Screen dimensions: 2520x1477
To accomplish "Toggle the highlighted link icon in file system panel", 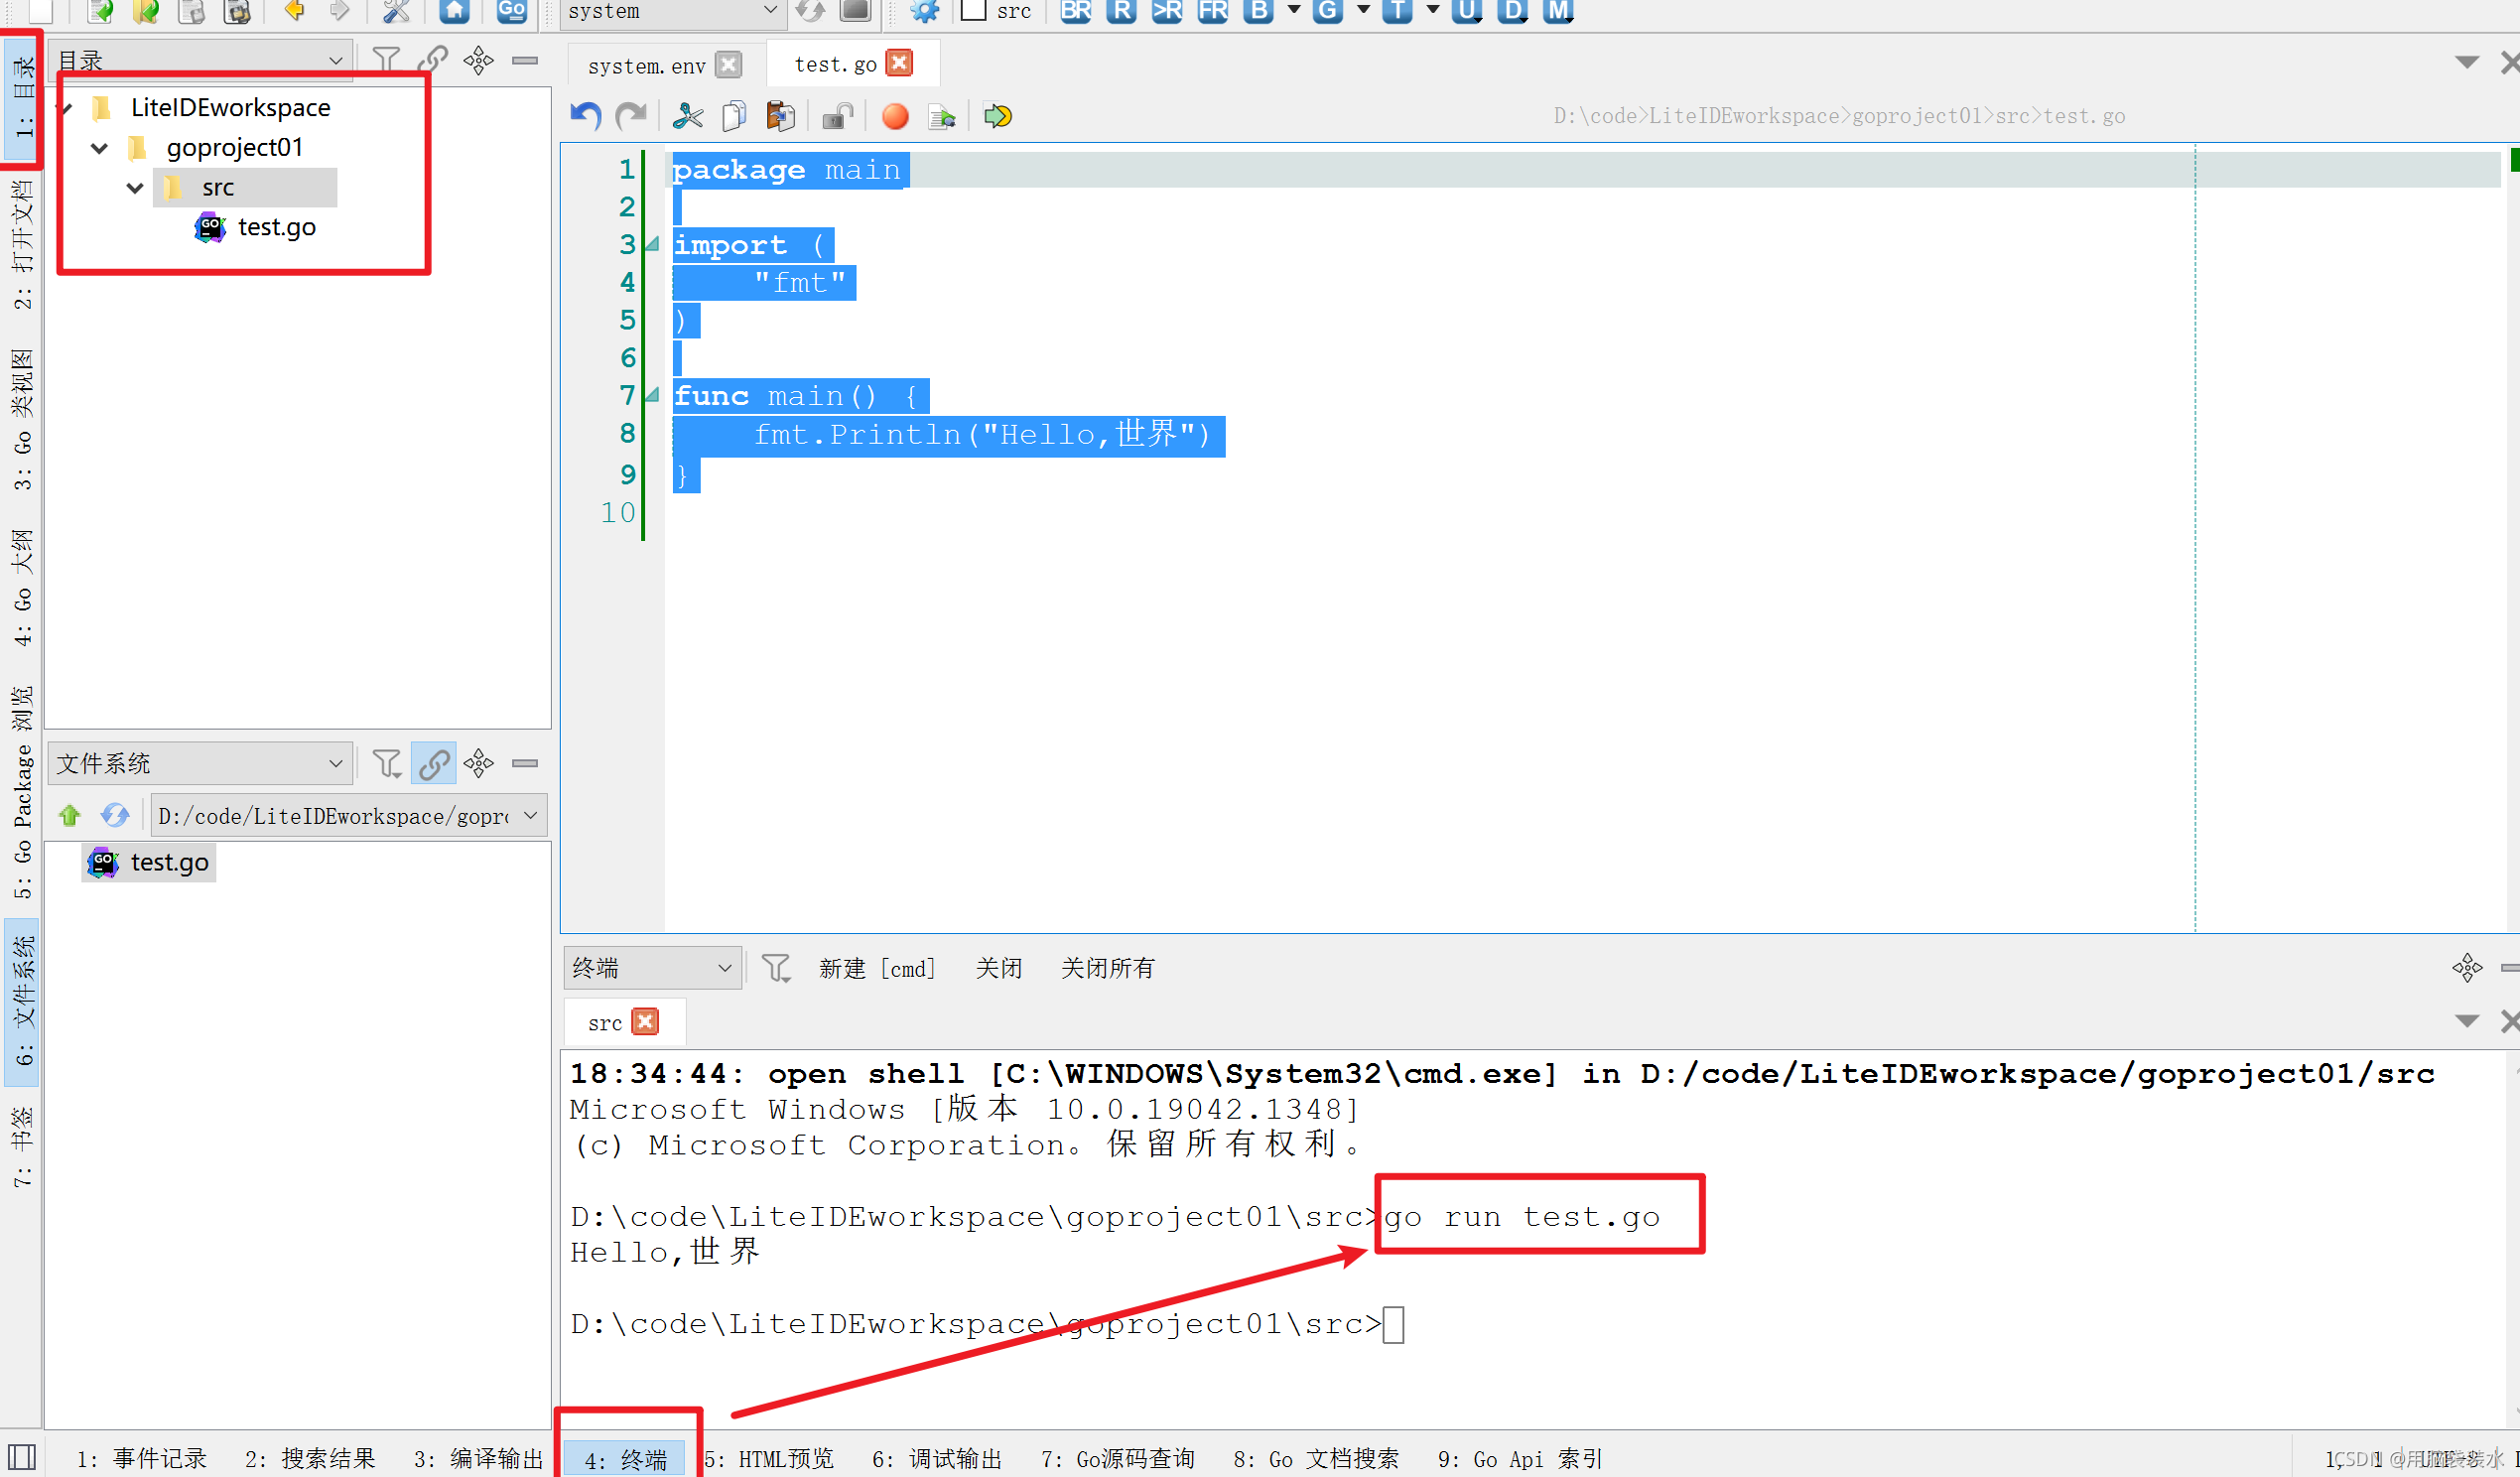I will [x=433, y=764].
